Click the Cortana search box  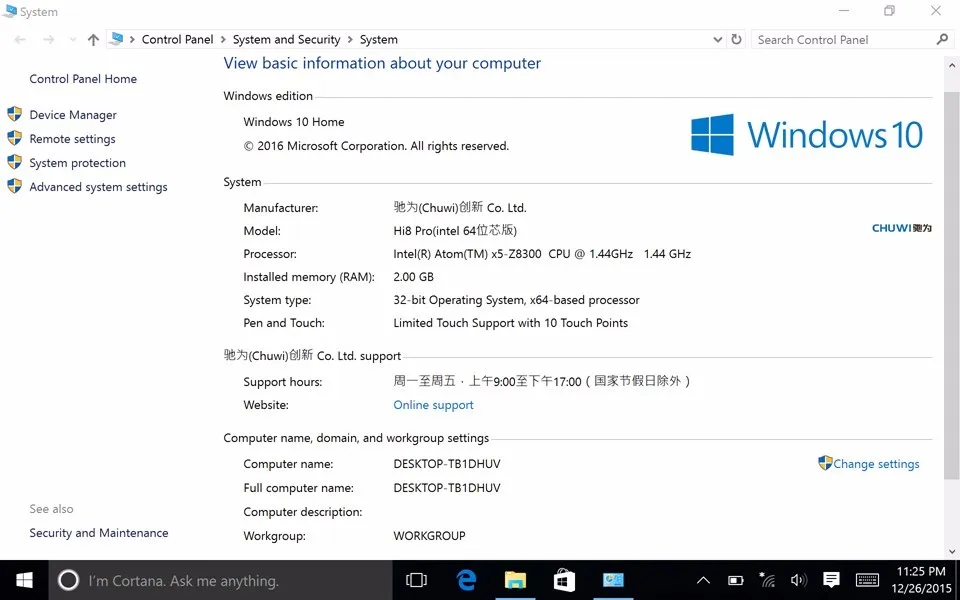pyautogui.click(x=220, y=580)
